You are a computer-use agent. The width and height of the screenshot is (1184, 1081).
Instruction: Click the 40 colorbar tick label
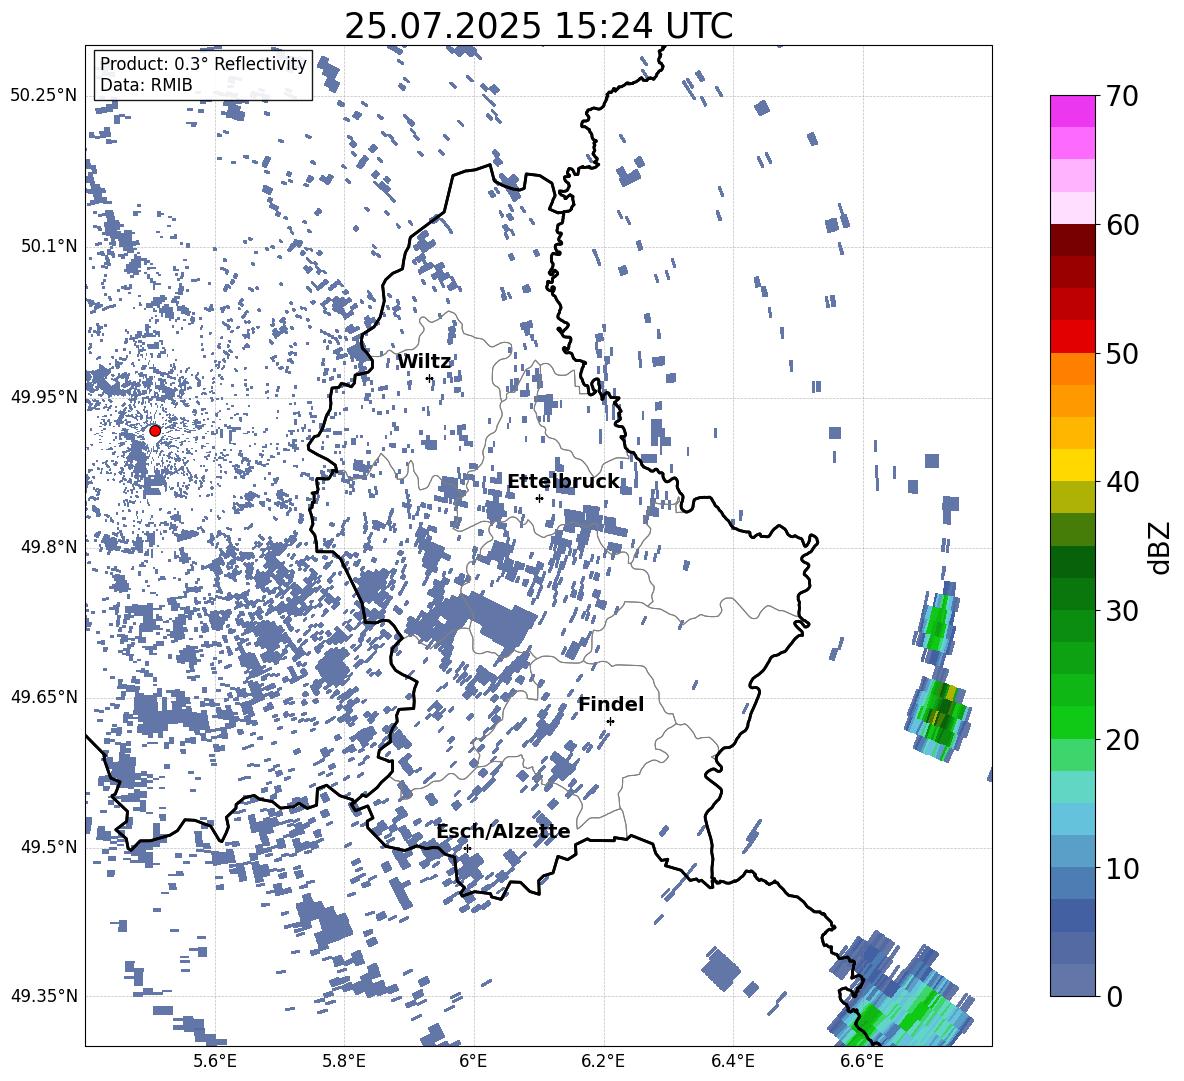tap(1122, 482)
